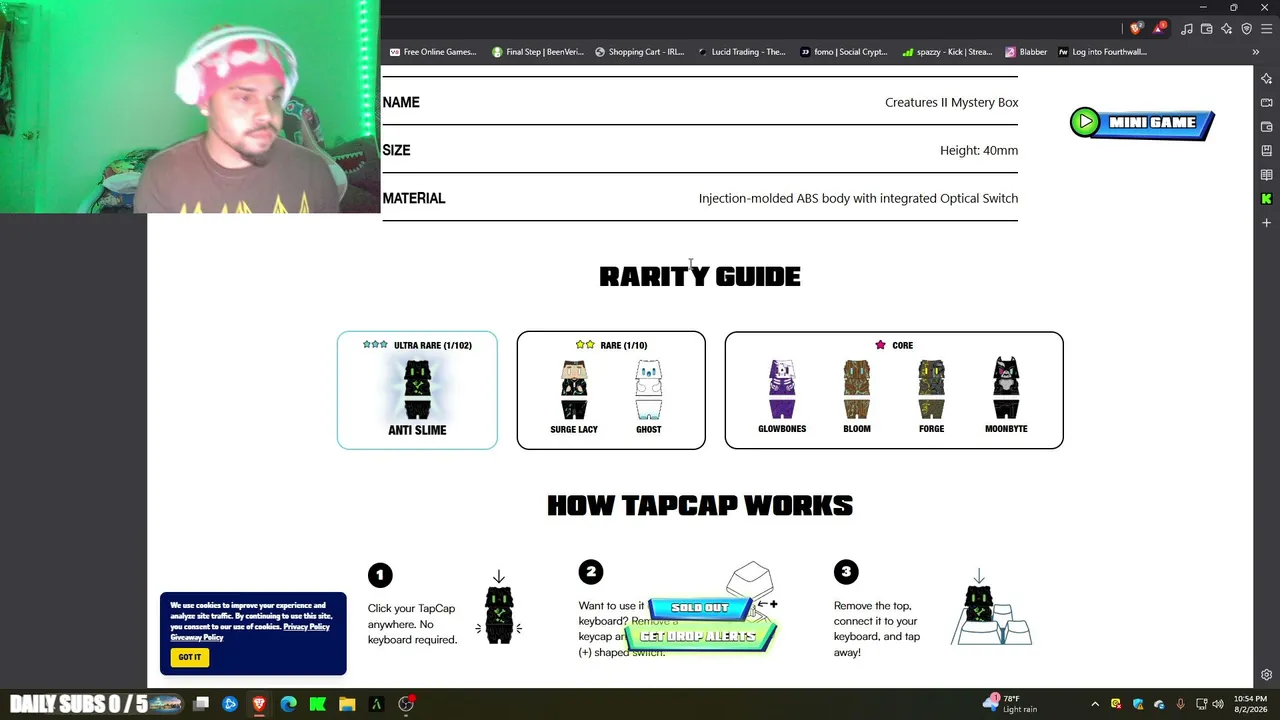Click the Sold Out button

click(x=700, y=608)
